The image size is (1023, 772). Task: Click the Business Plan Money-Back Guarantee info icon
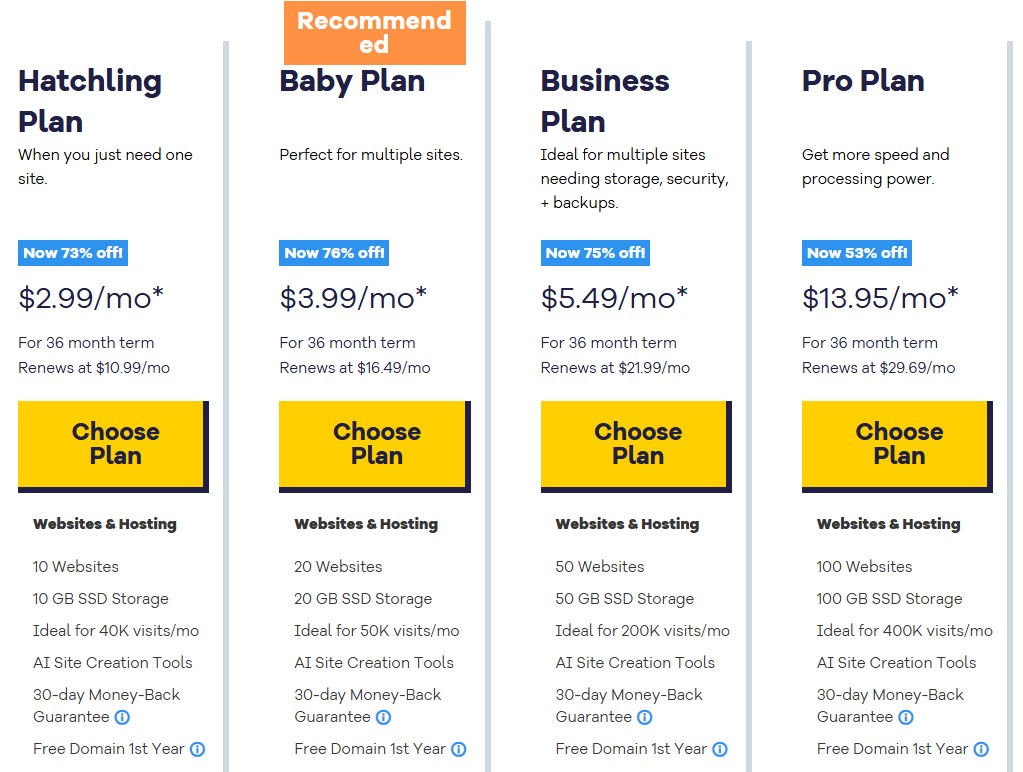pos(645,717)
